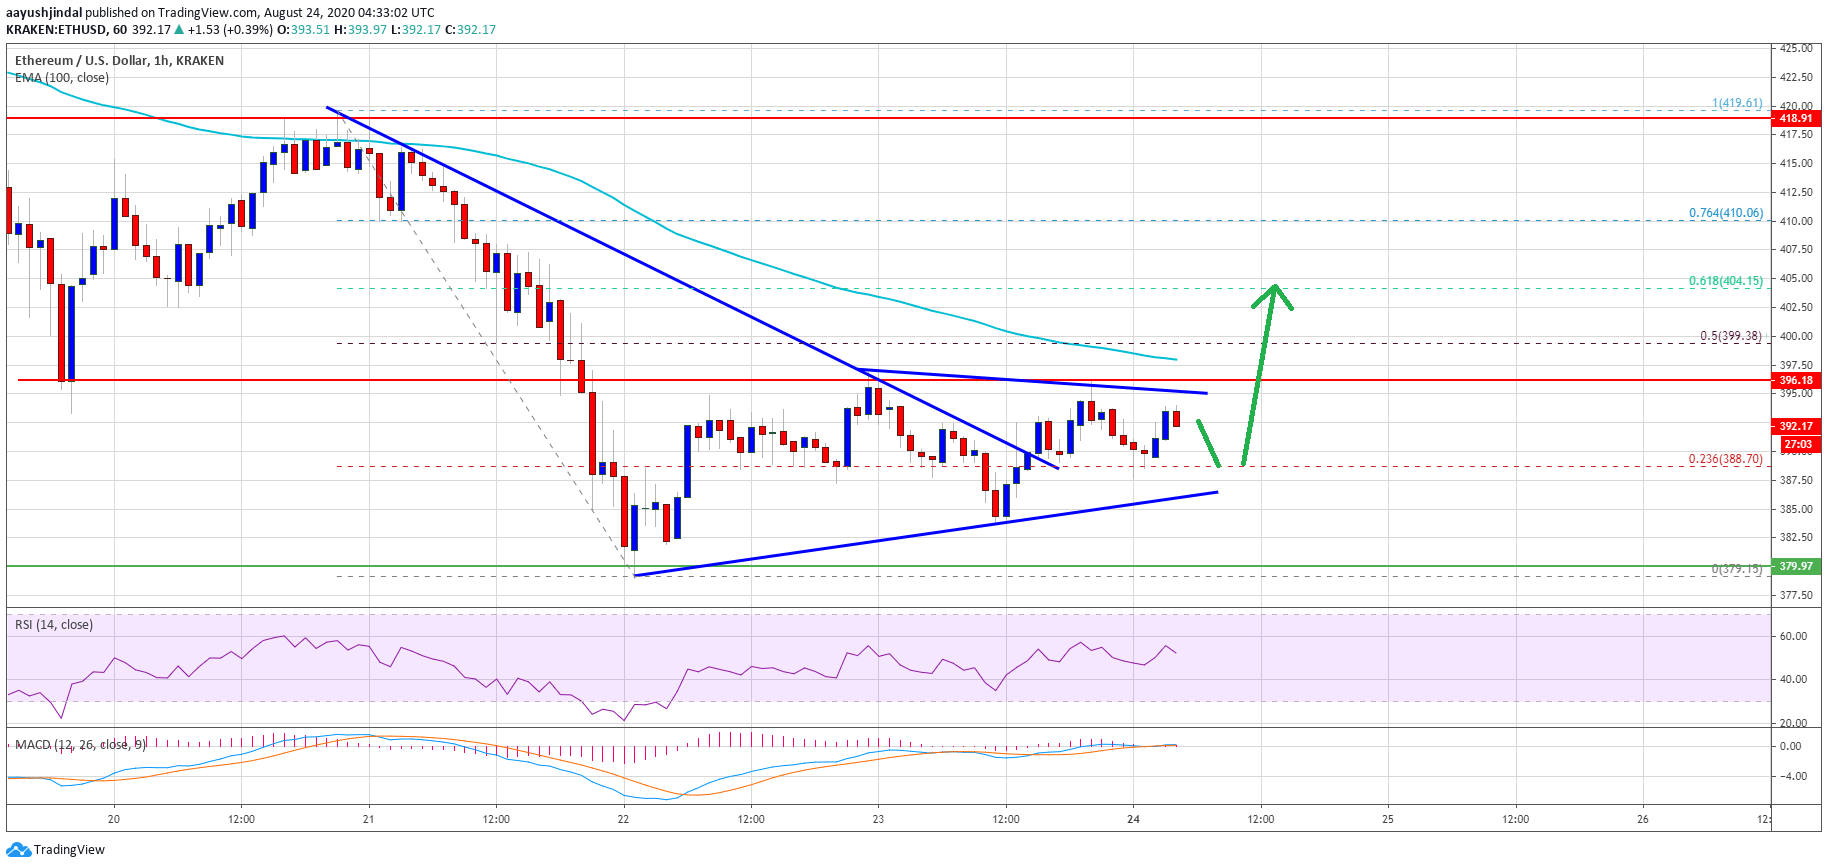Click the date 25 on time axis
Image resolution: width=1828 pixels, height=868 pixels.
(1388, 819)
